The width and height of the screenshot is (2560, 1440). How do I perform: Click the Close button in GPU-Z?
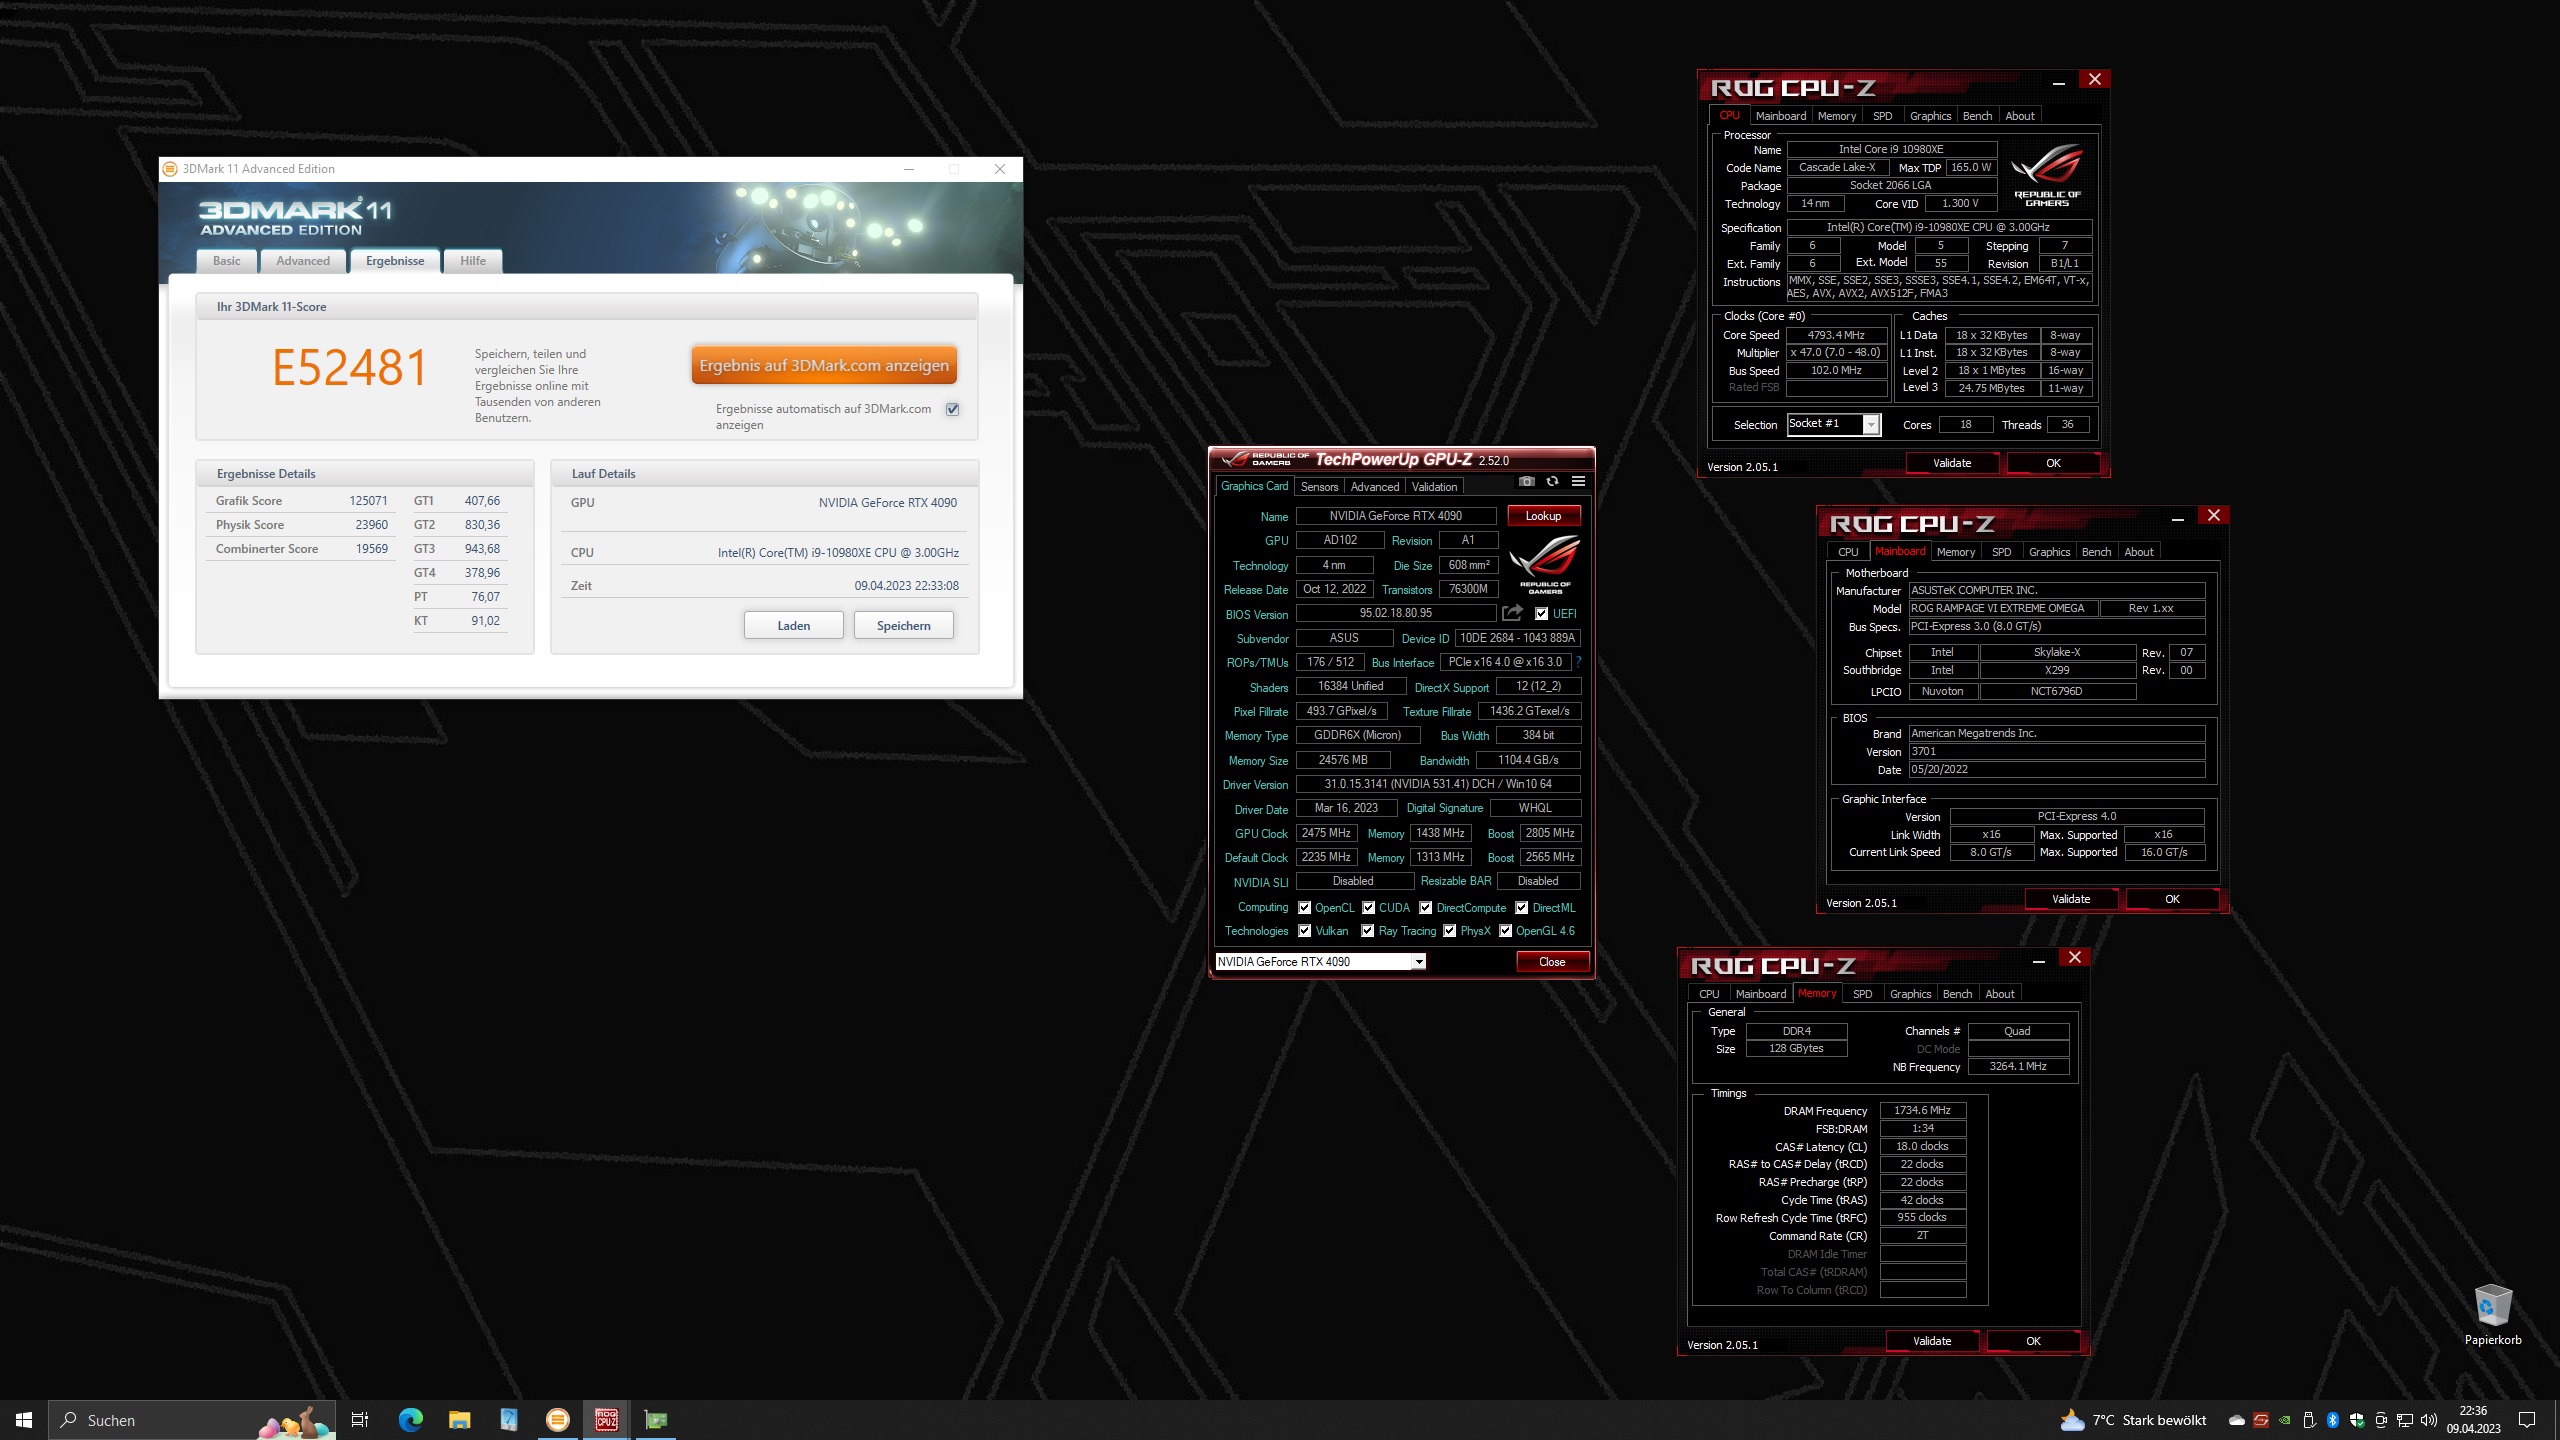(x=1552, y=962)
